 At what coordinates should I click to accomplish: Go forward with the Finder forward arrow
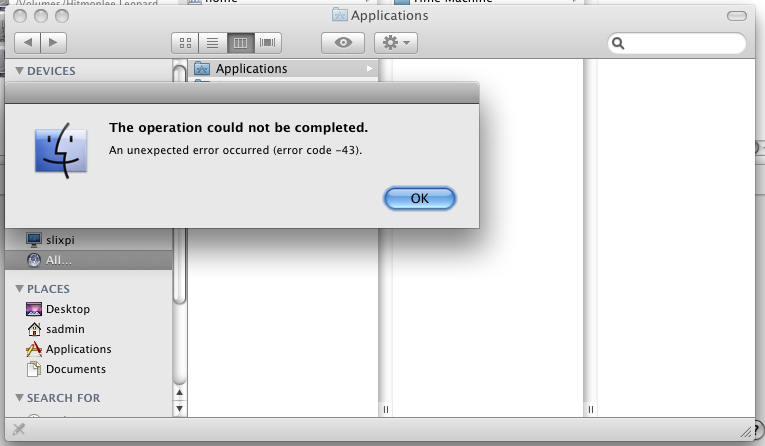pyautogui.click(x=54, y=42)
